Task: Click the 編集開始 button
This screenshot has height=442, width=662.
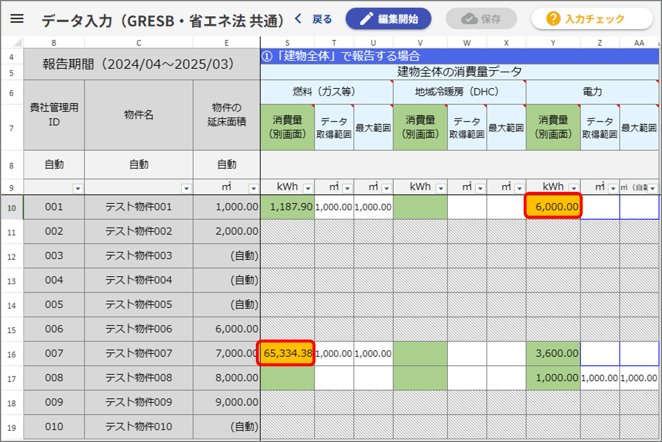Action: 388,19
